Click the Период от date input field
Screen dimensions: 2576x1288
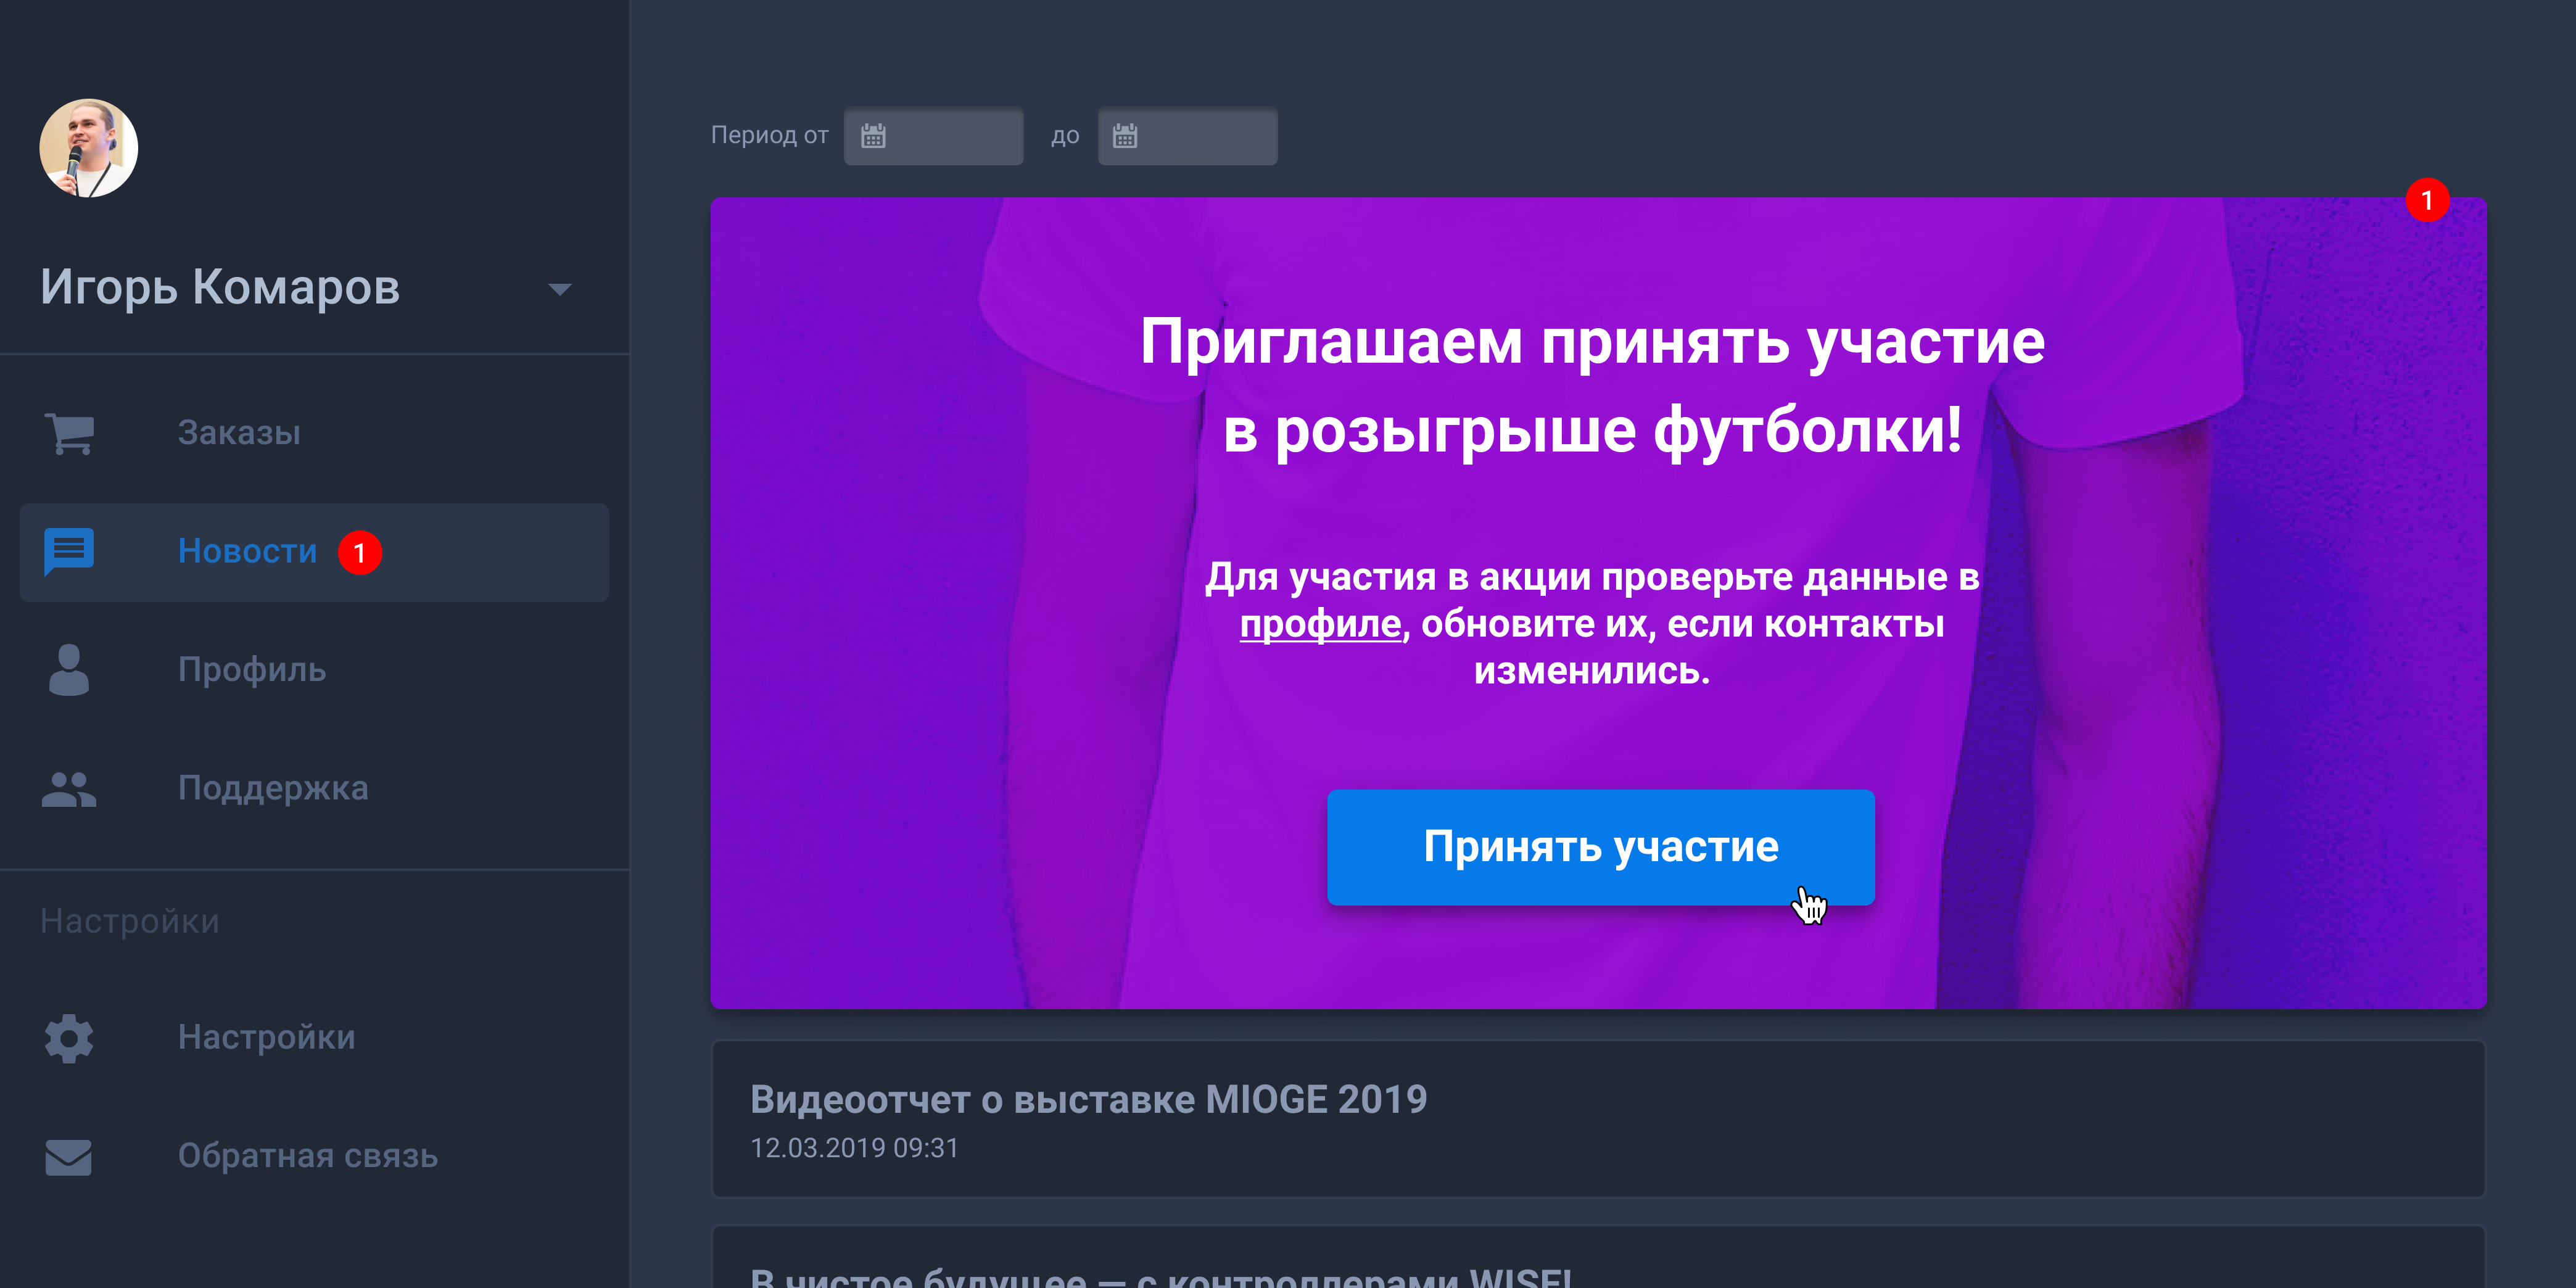tap(933, 136)
